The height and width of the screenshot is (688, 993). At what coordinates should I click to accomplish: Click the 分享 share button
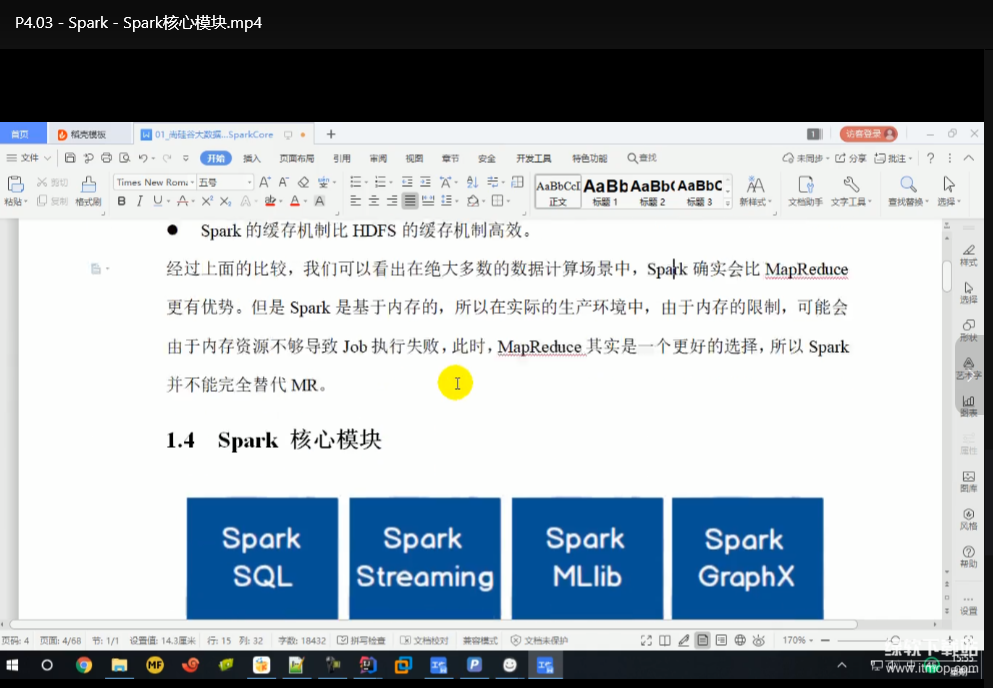pos(851,158)
